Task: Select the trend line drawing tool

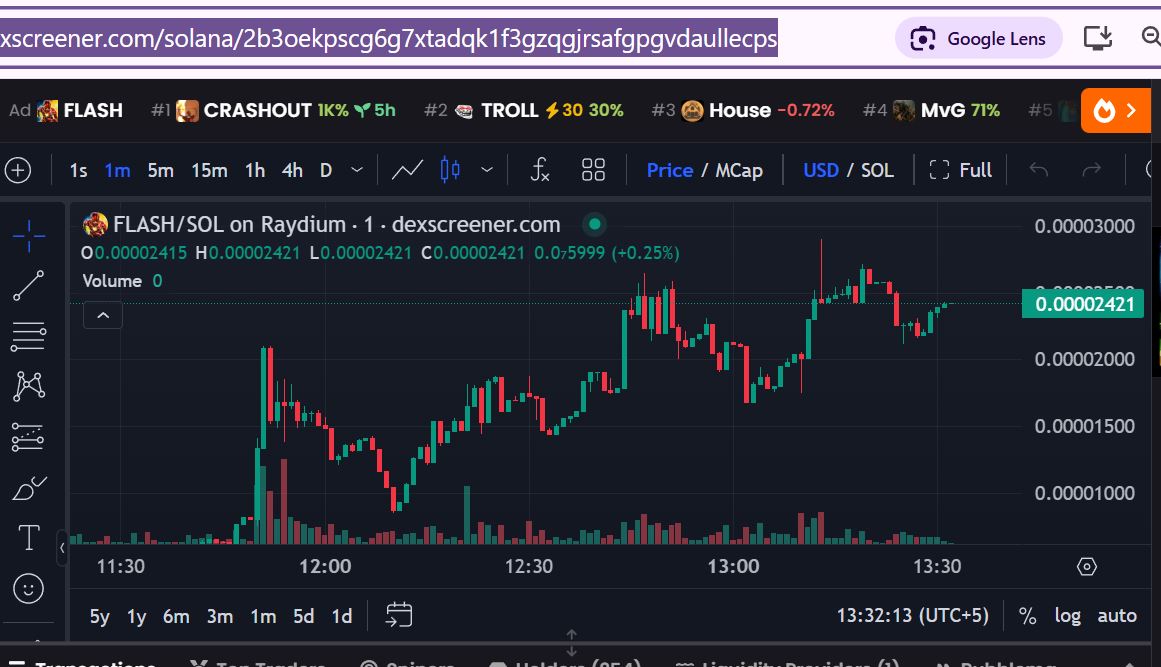Action: (x=29, y=286)
